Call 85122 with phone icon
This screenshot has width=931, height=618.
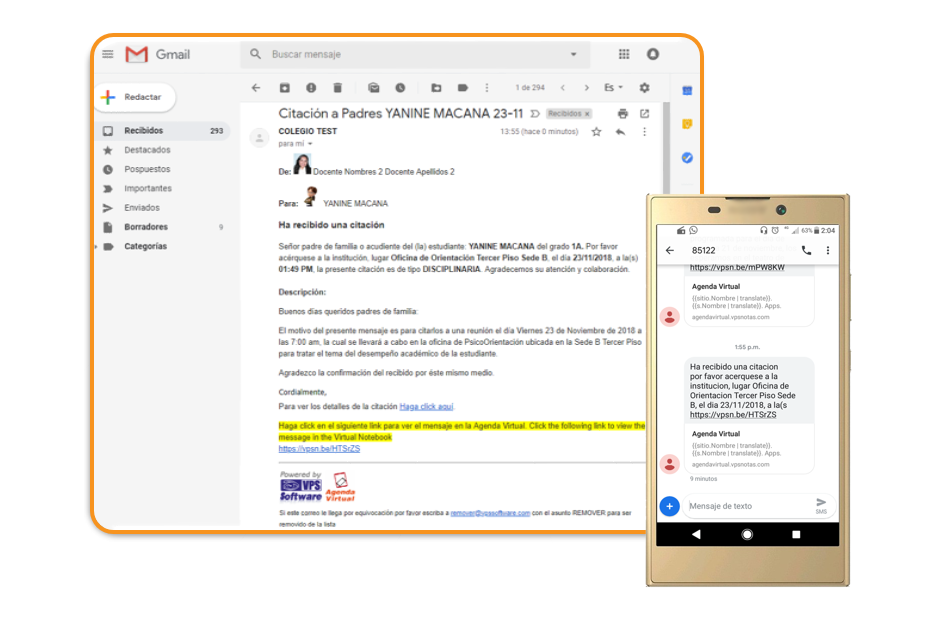tap(806, 251)
